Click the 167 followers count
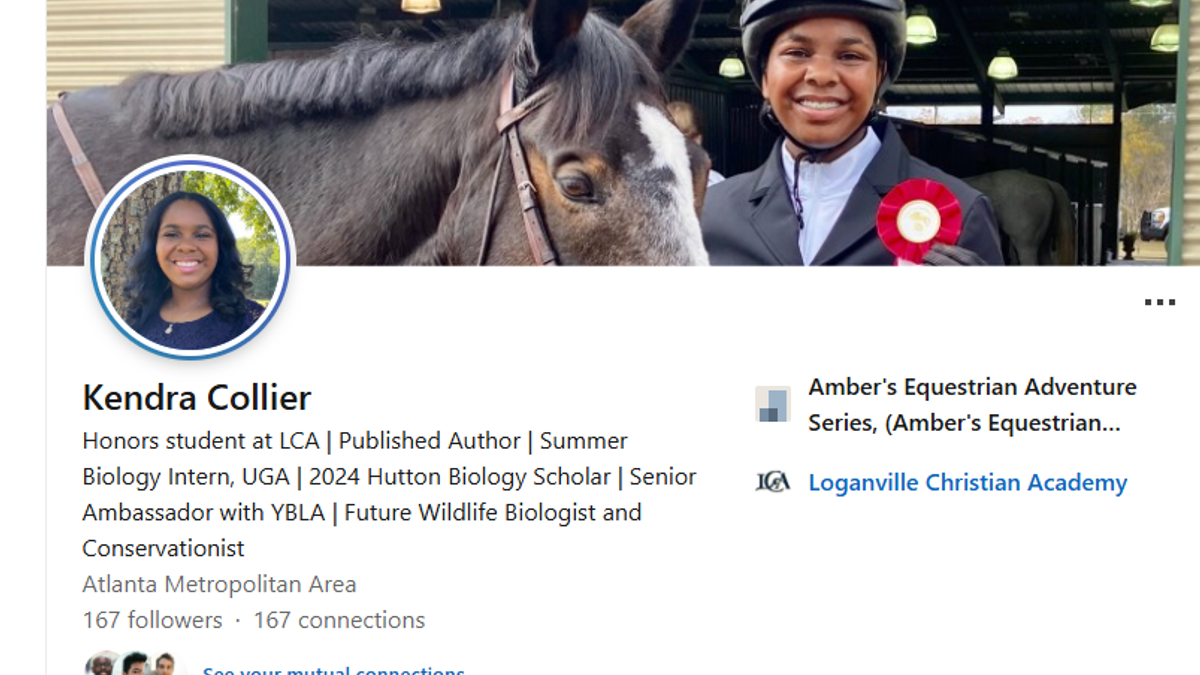1200x675 pixels. [152, 620]
